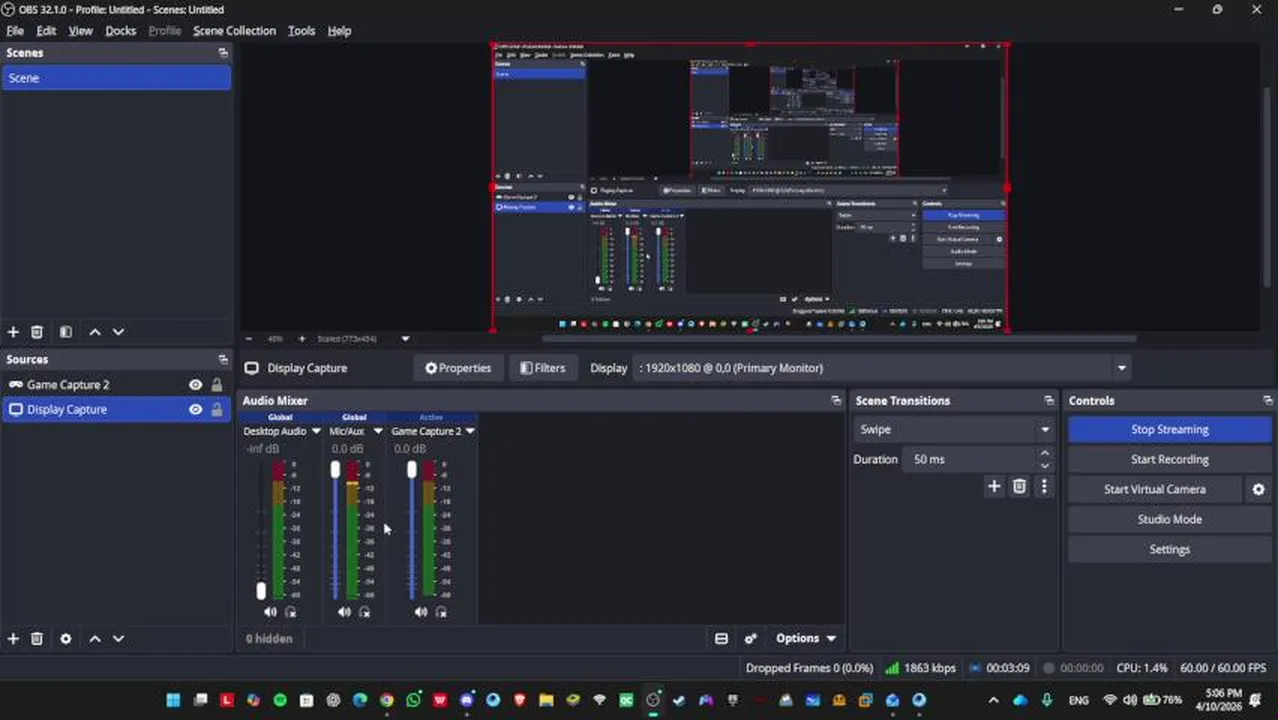This screenshot has height=720, width=1278.
Task: Open the Windows Start menu
Action: [x=173, y=700]
